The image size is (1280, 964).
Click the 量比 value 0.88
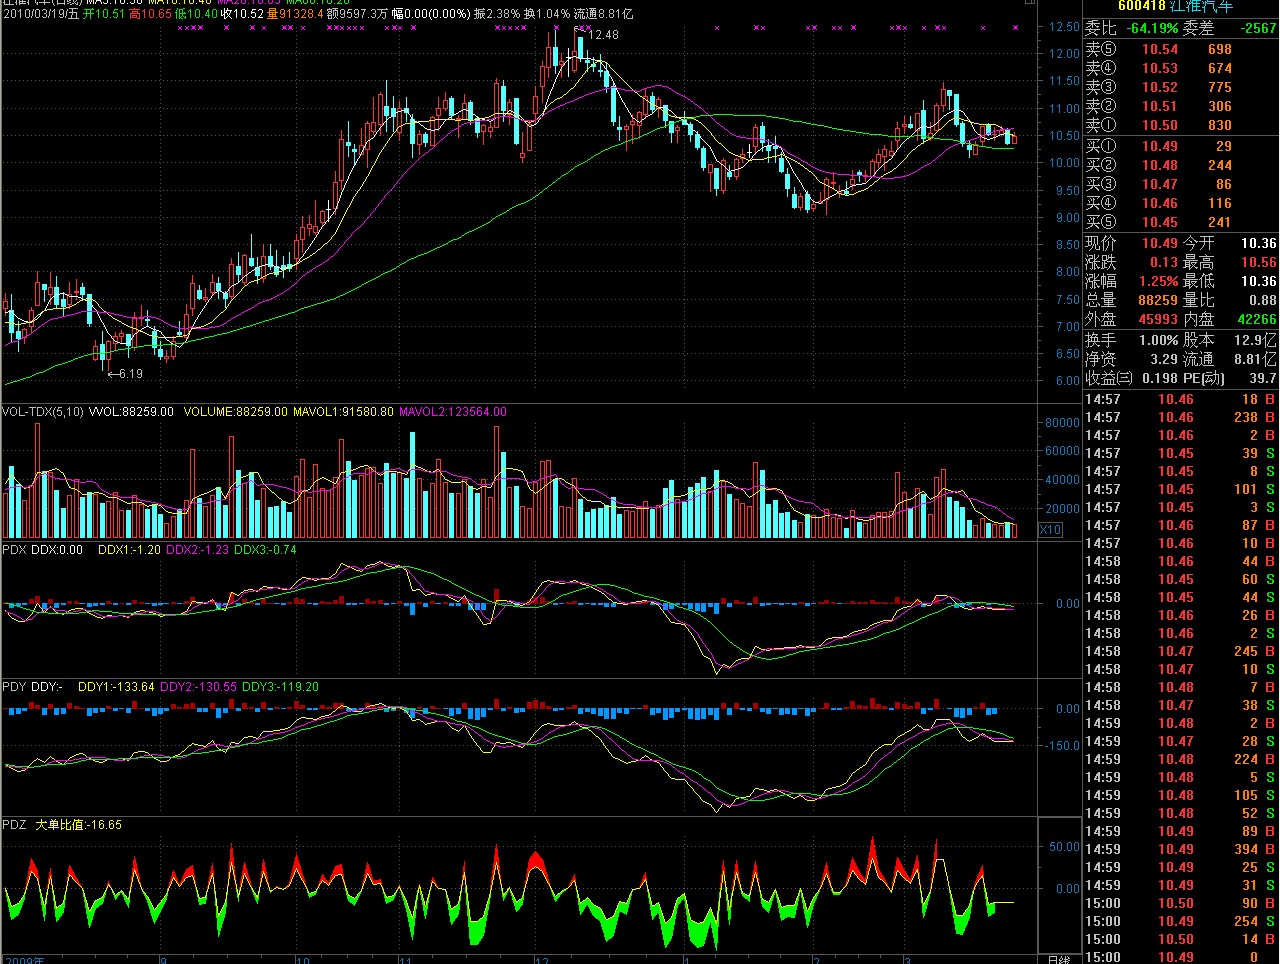[1263, 300]
